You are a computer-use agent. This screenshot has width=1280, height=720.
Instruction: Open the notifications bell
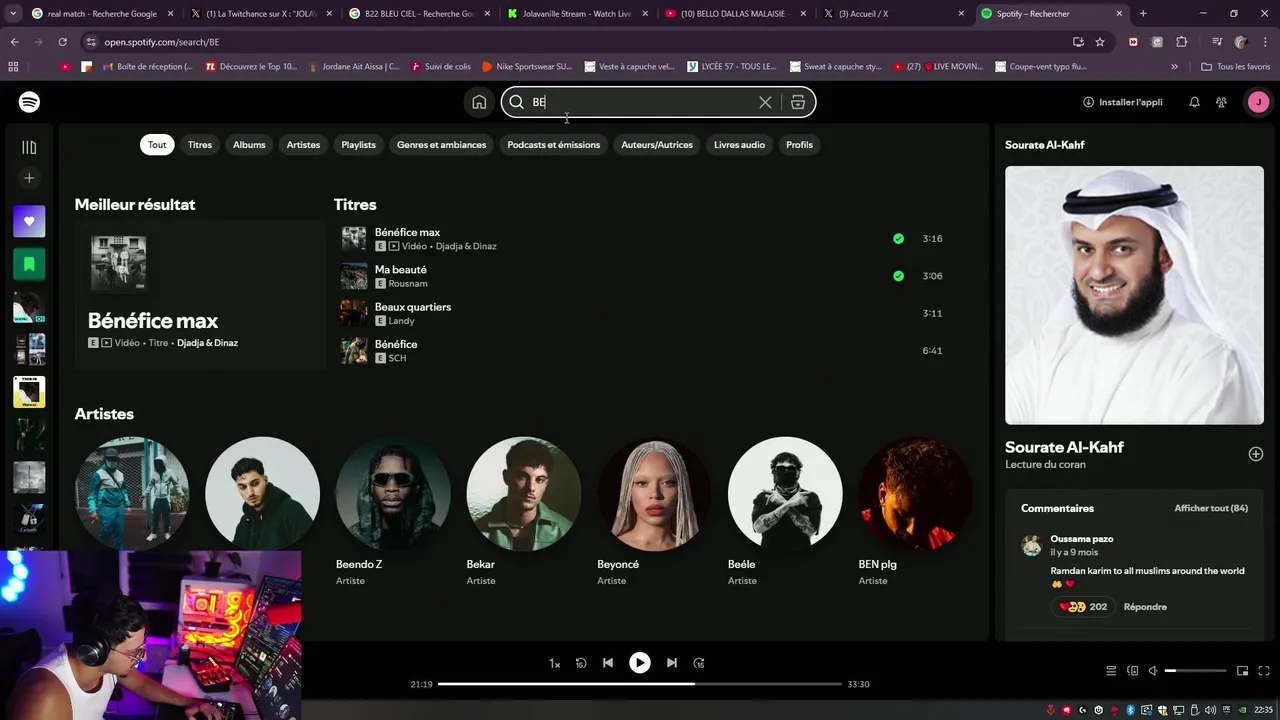[1194, 102]
